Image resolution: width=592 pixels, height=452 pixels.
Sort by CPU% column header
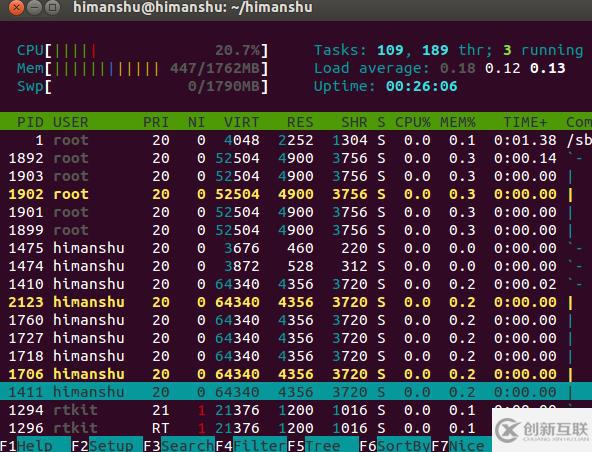point(413,122)
